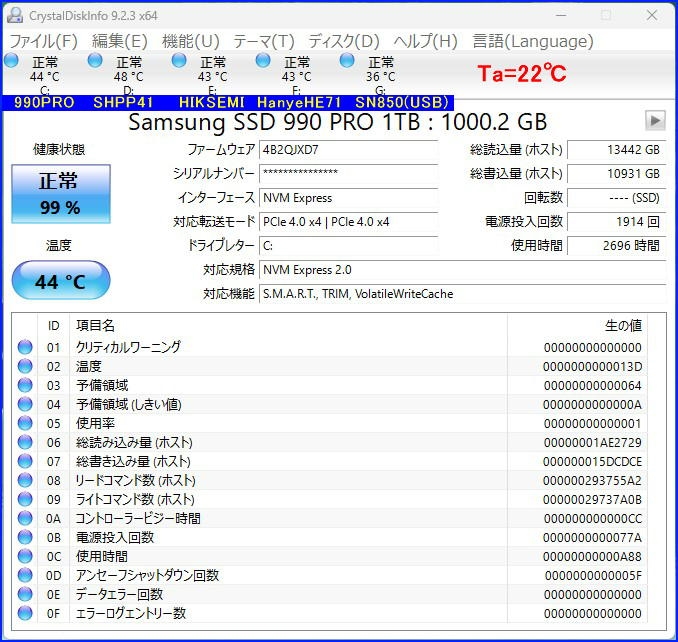The width and height of the screenshot is (678, 642).
Task: Click status orb for 0E データエラー回数
Action: coord(25,594)
